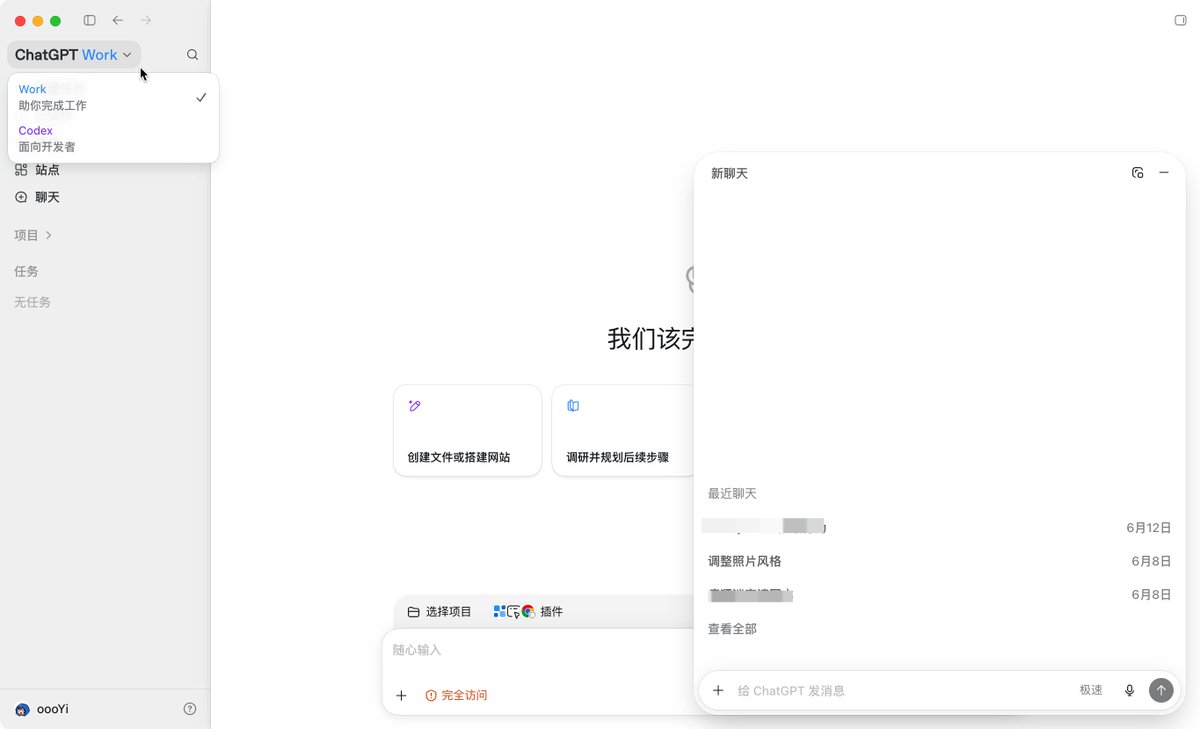Open 查看全部 recent chats link
This screenshot has width=1200, height=729.
[732, 629]
